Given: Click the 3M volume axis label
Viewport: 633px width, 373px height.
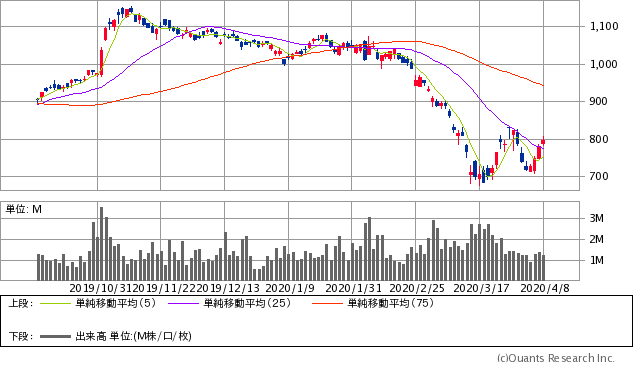Looking at the screenshot, I should 597,218.
